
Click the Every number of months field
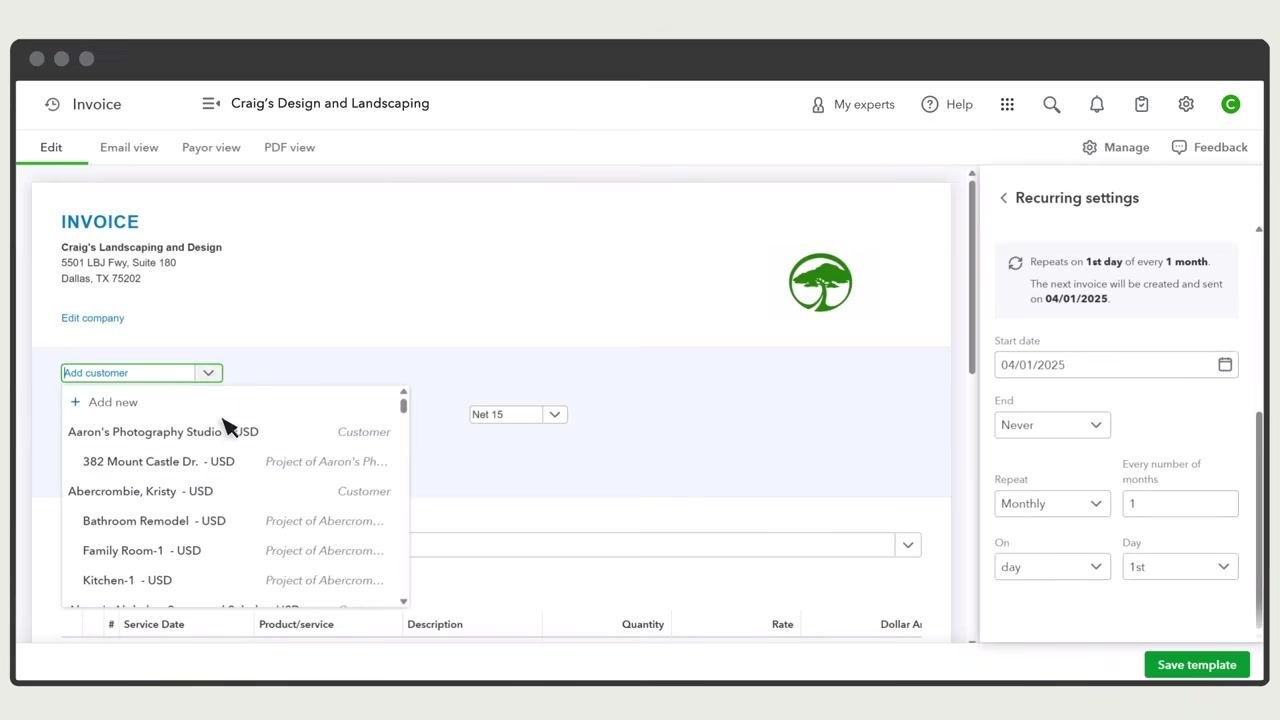coord(1180,504)
